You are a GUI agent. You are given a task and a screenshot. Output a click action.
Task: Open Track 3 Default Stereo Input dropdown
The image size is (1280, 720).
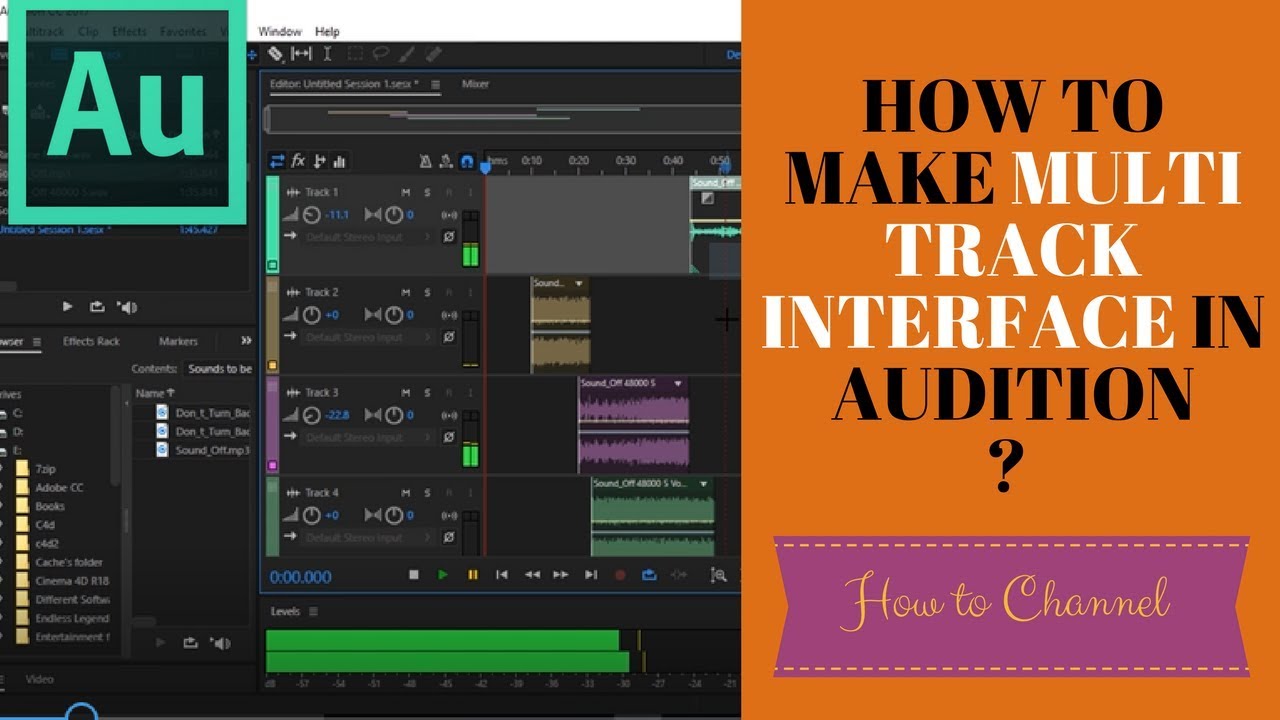tap(369, 437)
